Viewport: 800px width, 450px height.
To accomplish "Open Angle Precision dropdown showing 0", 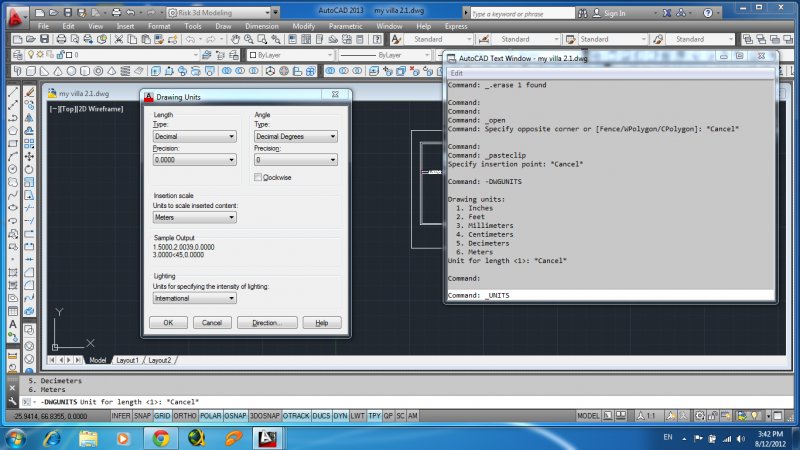I will [x=296, y=160].
